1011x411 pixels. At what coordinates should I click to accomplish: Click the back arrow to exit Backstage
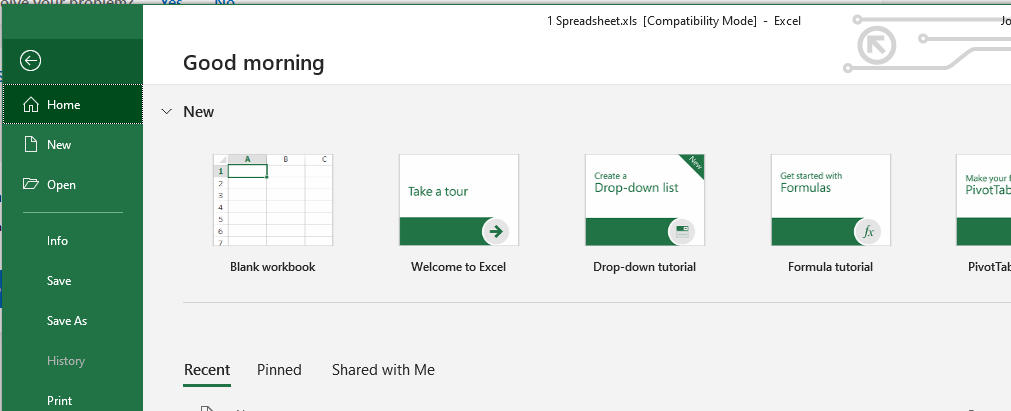coord(30,61)
